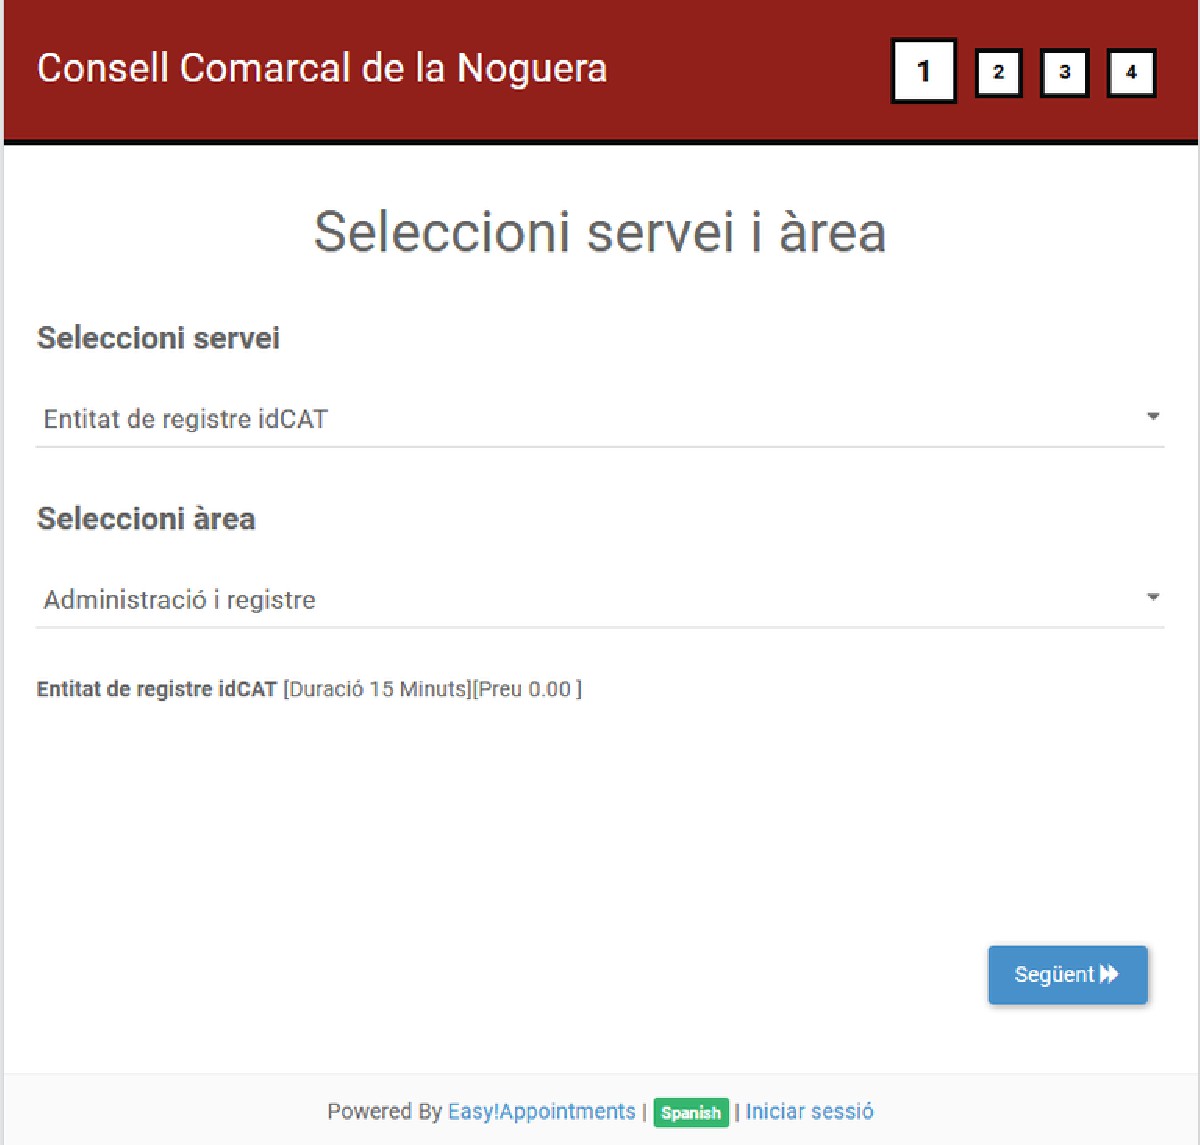Open the Easy!Appointments link
The height and width of the screenshot is (1145, 1200).
click(x=541, y=1111)
